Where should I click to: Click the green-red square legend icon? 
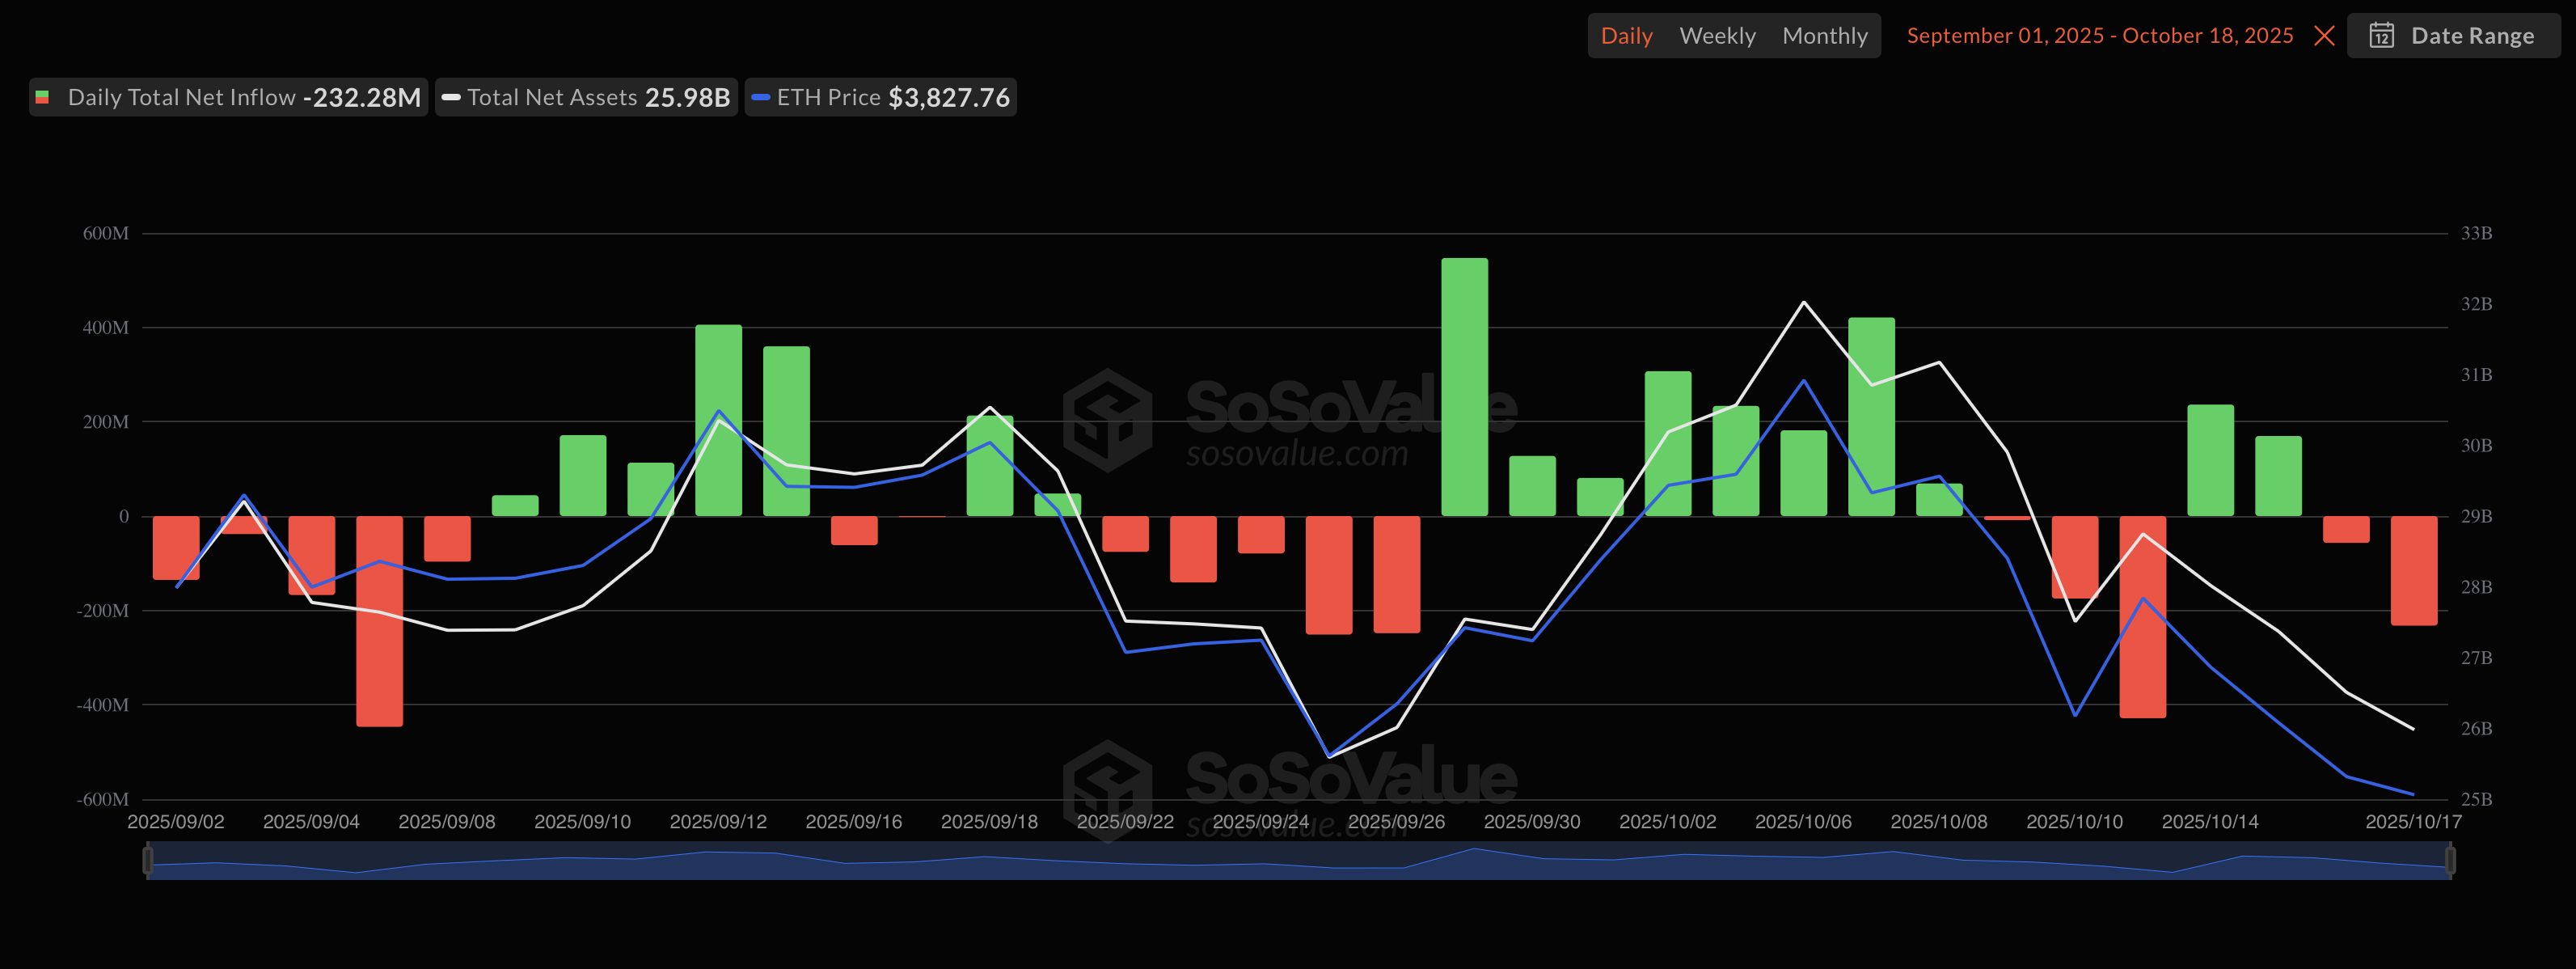tap(44, 97)
